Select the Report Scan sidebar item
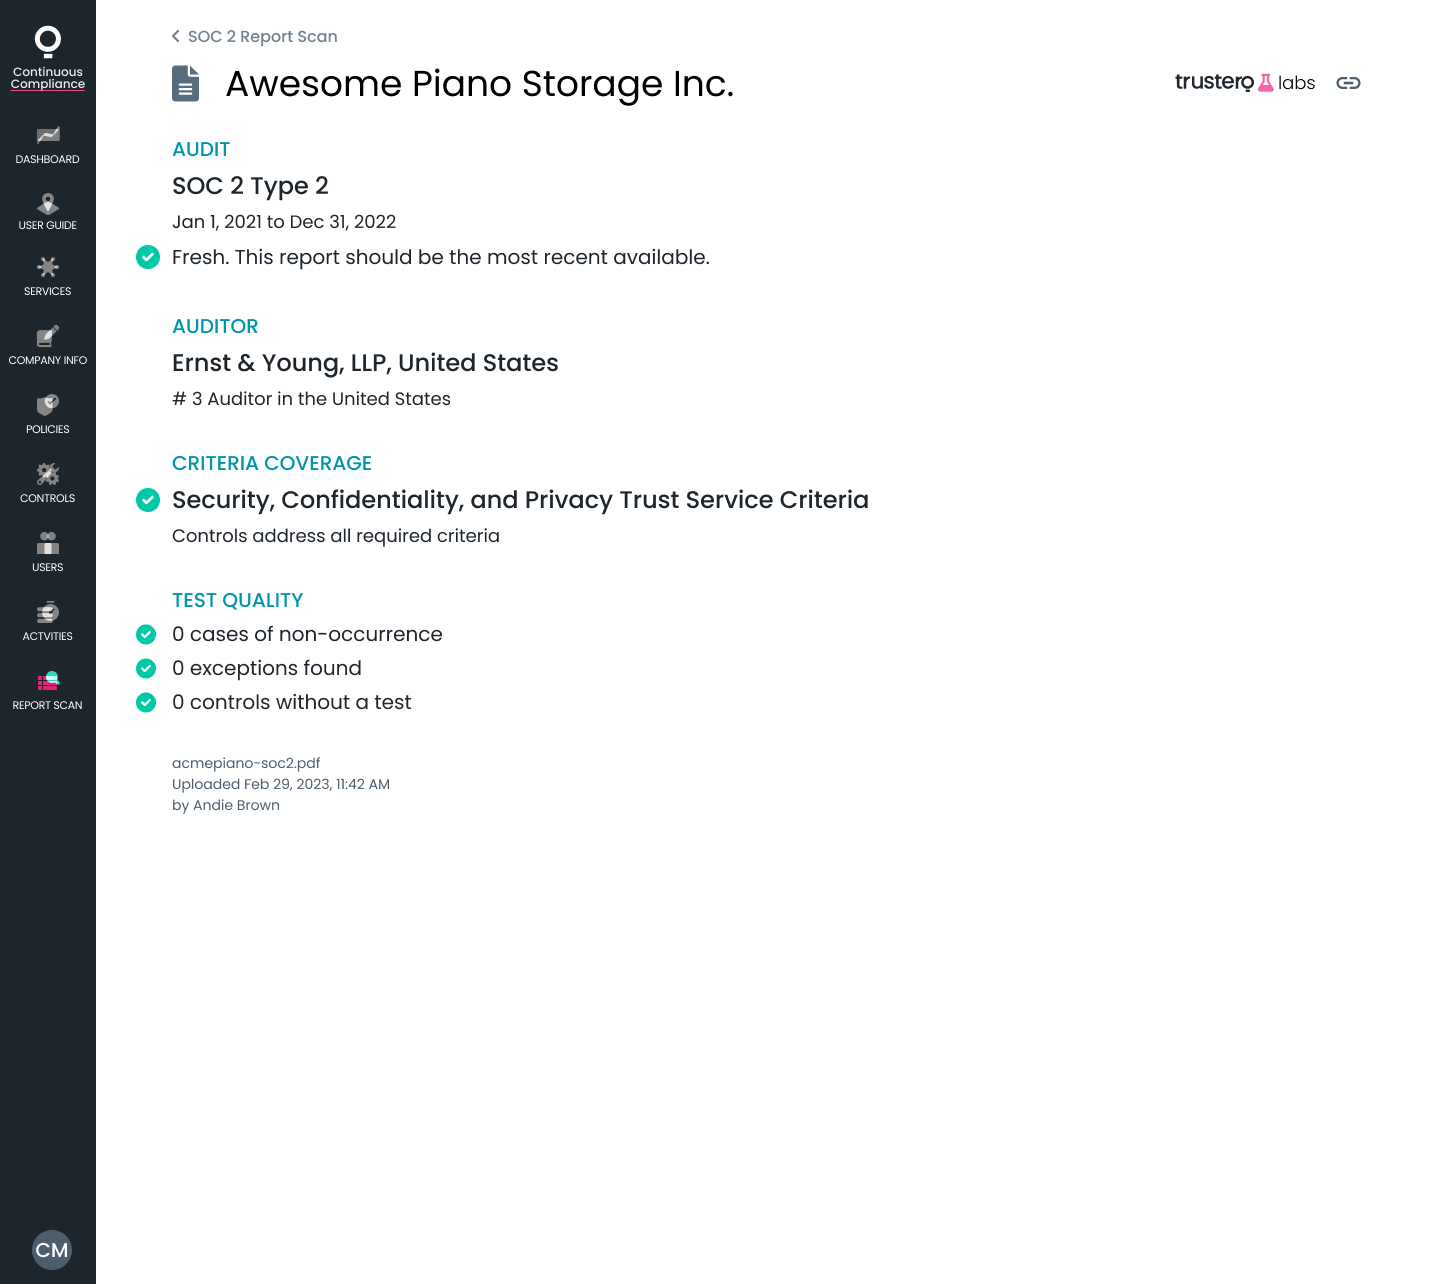1440x1284 pixels. click(x=47, y=691)
